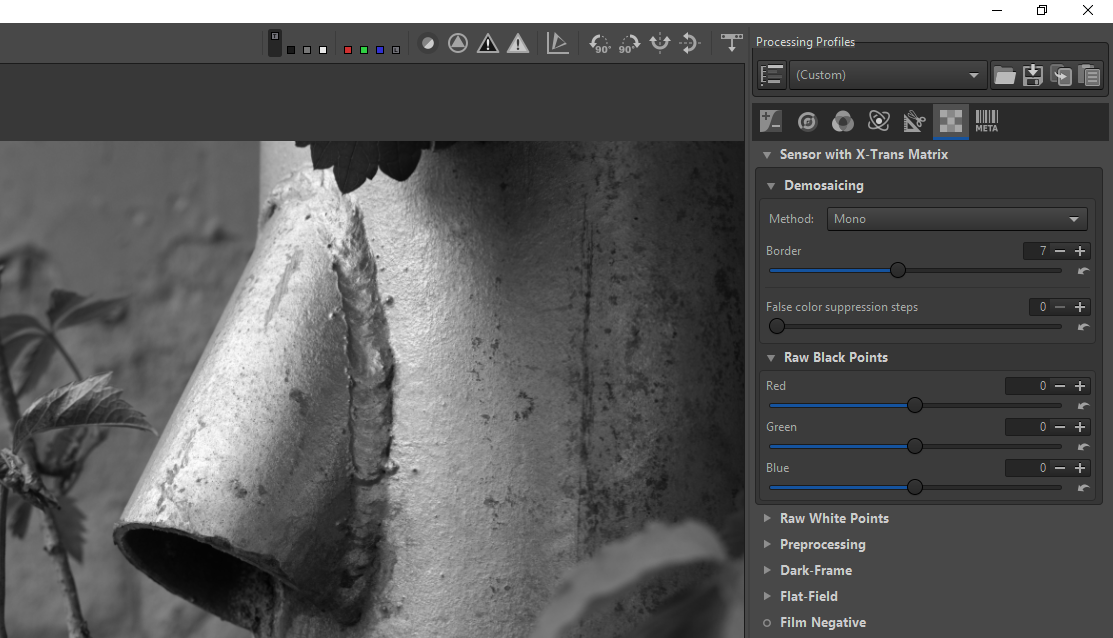Click the Green black point slider
The height and width of the screenshot is (638, 1113).
[x=914, y=446]
